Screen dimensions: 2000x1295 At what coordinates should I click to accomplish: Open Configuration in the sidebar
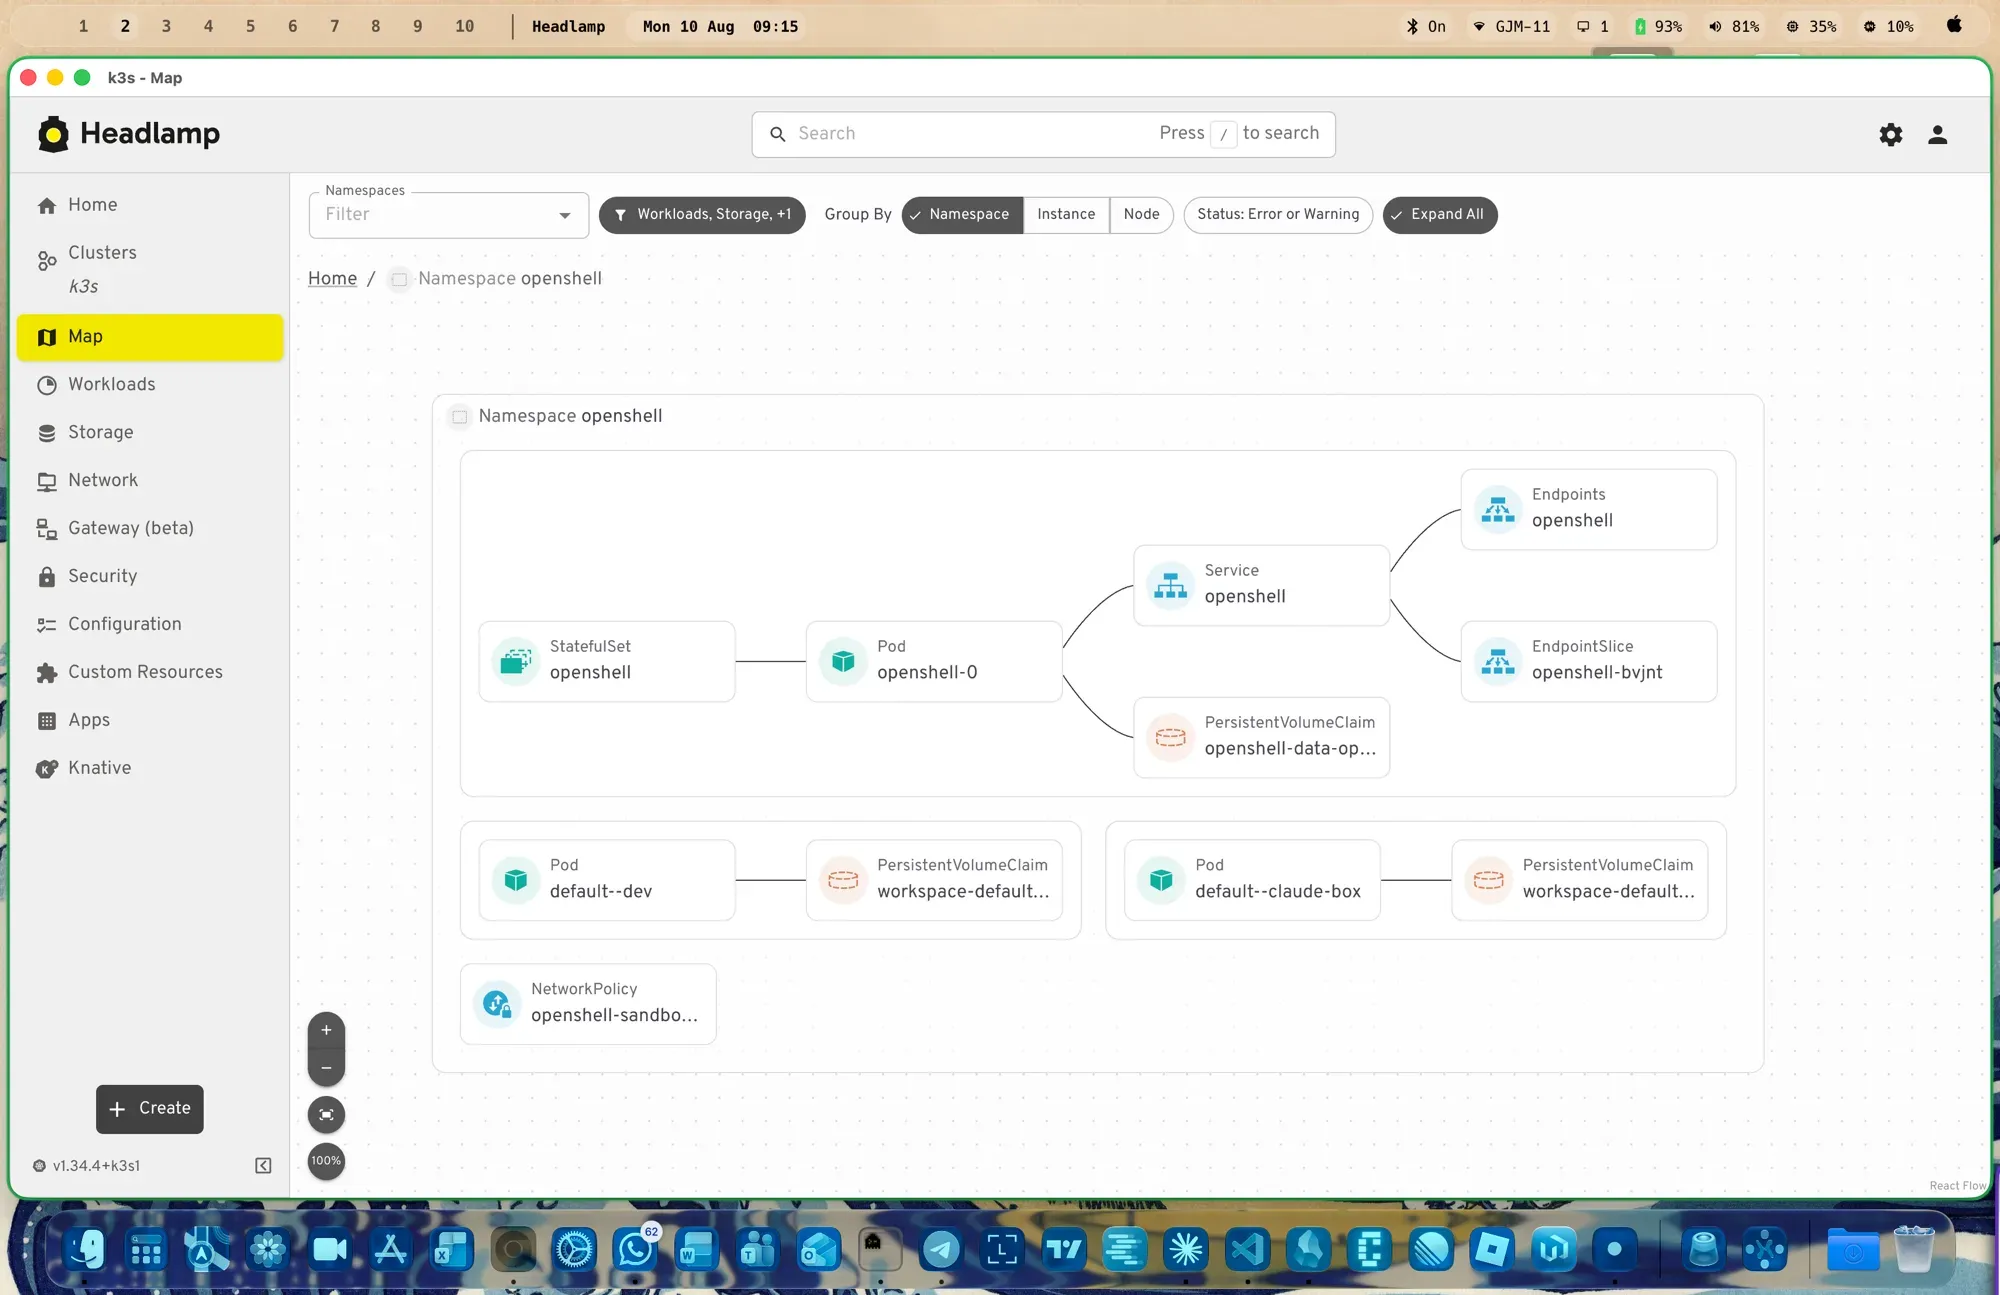click(x=150, y=625)
